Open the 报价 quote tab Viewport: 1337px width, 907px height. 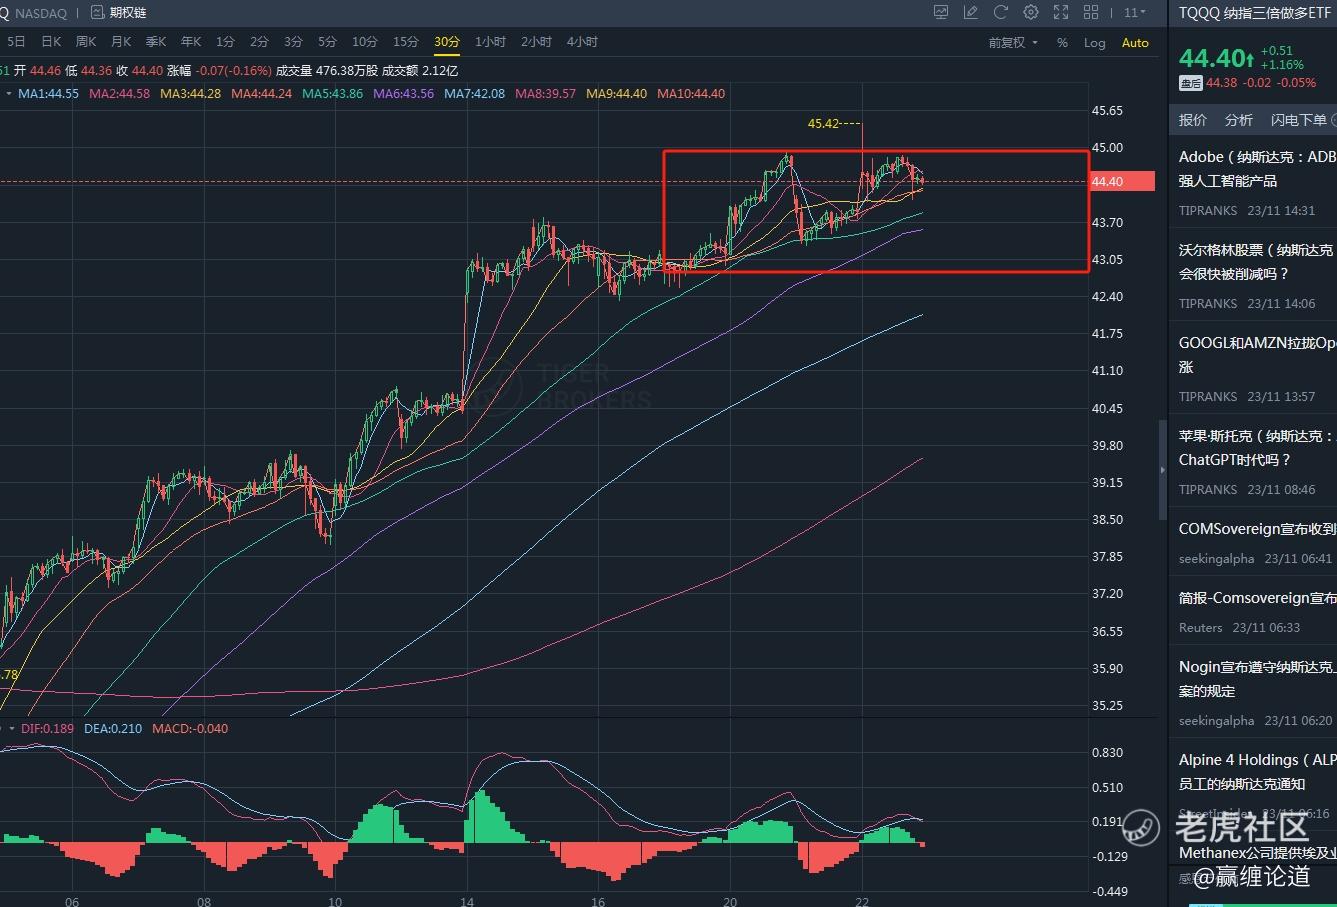1193,120
